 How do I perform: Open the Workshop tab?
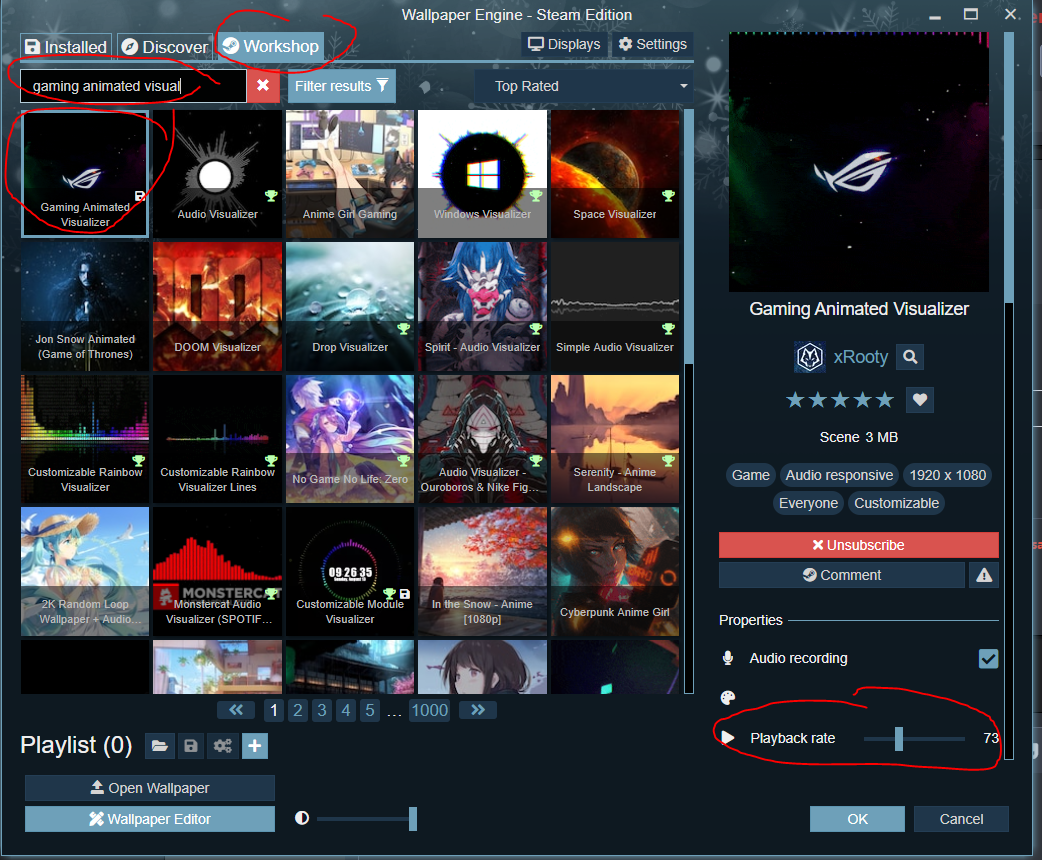pyautogui.click(x=270, y=46)
